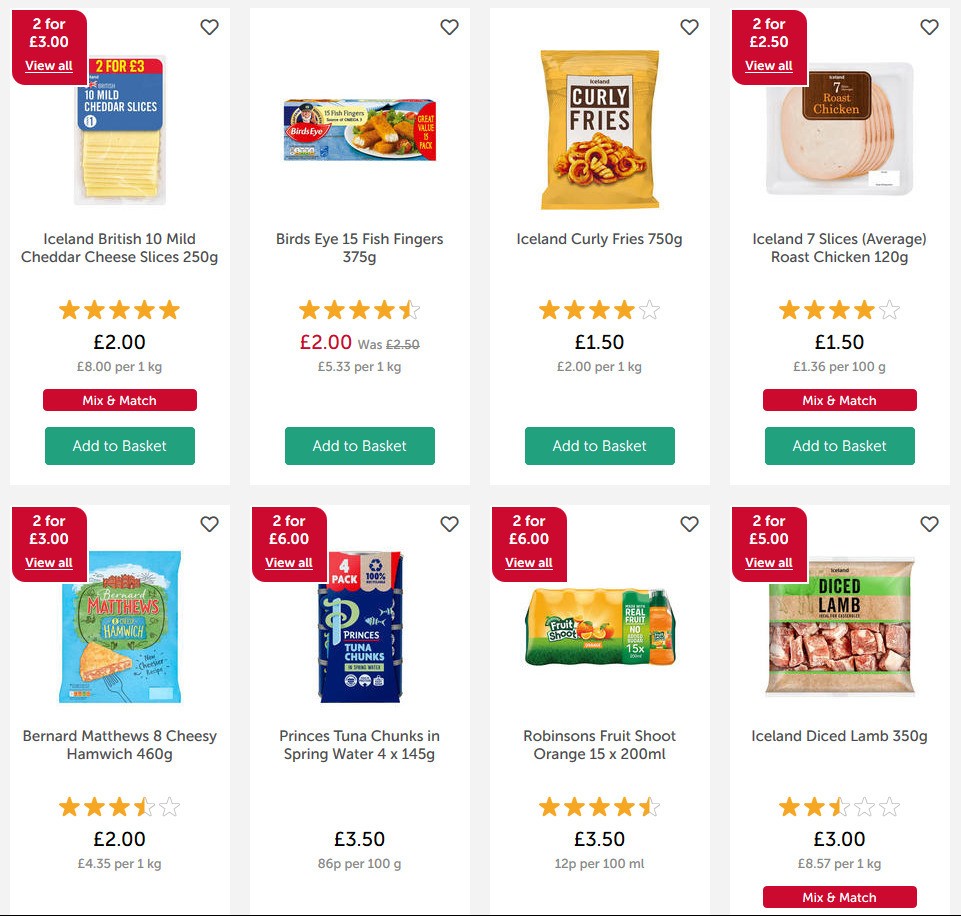Open the Iceland Curly Fries 750g product page
This screenshot has height=916, width=961.
coord(599,239)
